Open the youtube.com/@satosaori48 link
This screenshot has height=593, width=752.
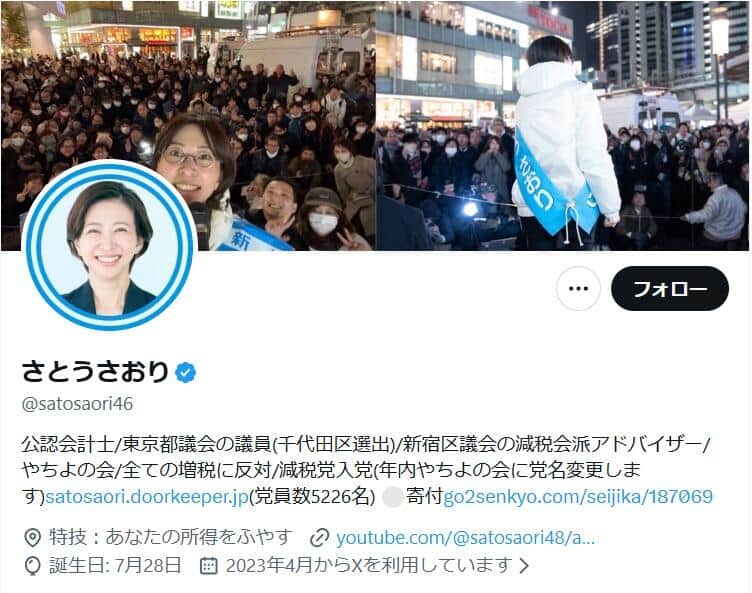pos(465,538)
